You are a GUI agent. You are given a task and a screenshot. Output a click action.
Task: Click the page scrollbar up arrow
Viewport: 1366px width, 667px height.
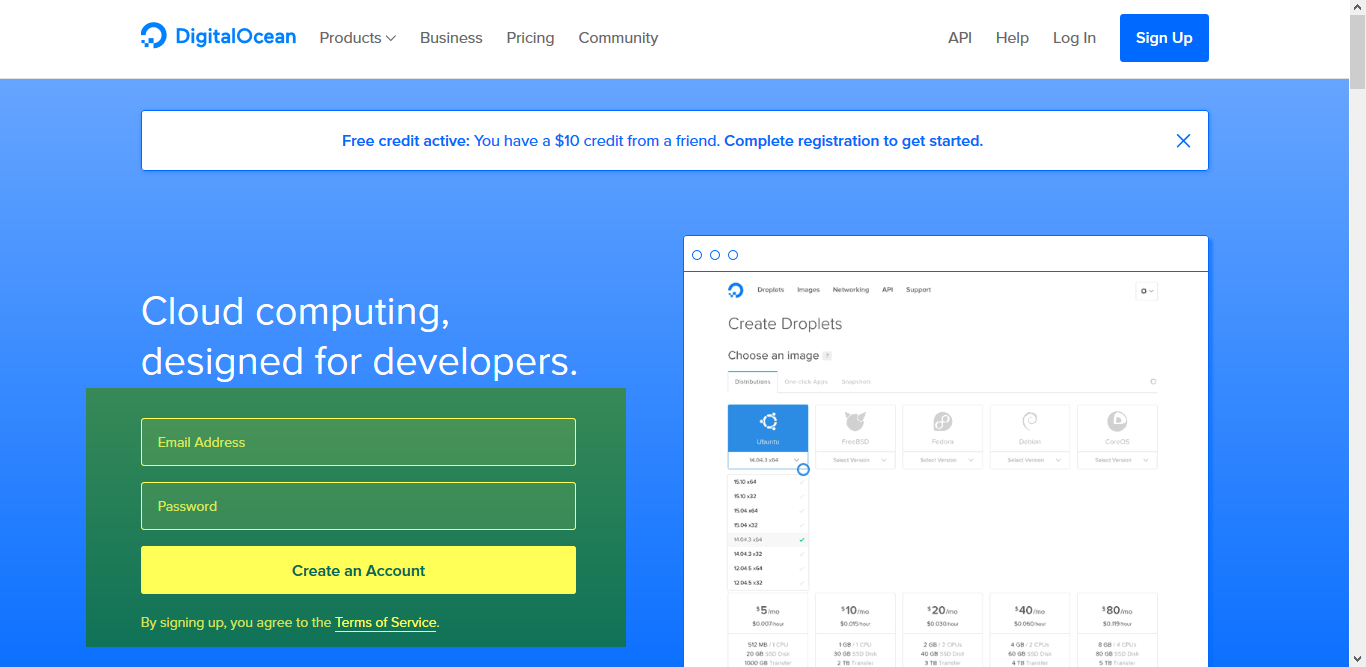(1357, 8)
